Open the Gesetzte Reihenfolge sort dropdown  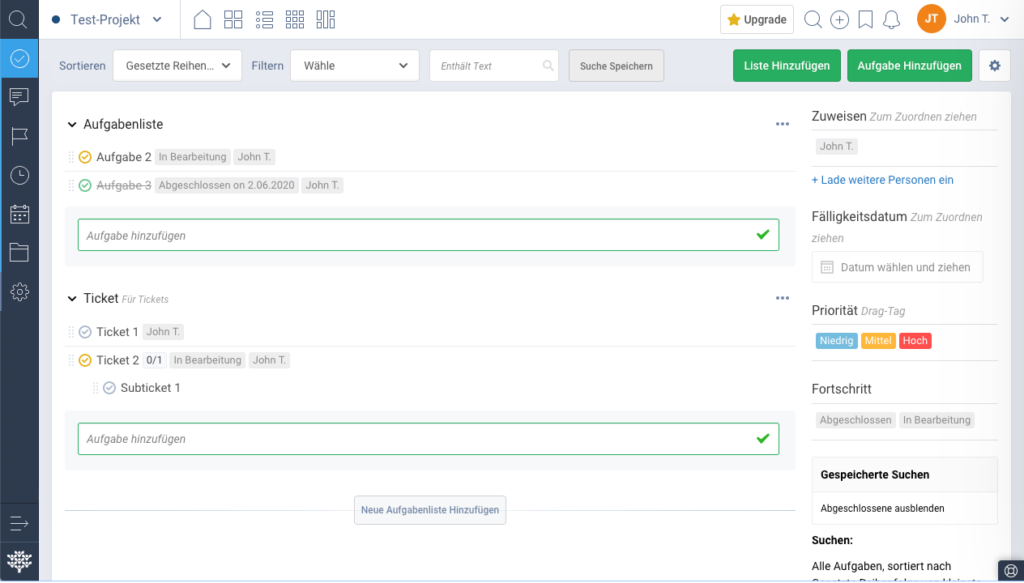pyautogui.click(x=179, y=65)
